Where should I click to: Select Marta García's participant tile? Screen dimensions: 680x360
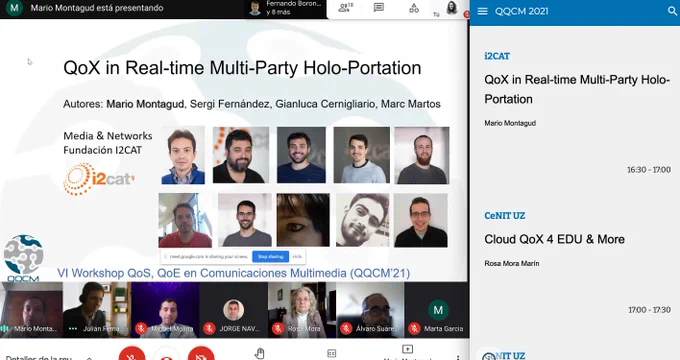[x=436, y=310]
